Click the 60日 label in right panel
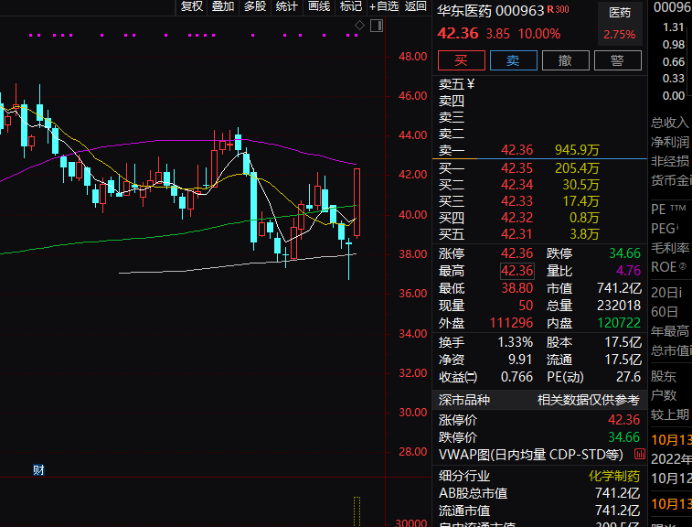Viewport: 693px width, 527px height. click(x=664, y=312)
